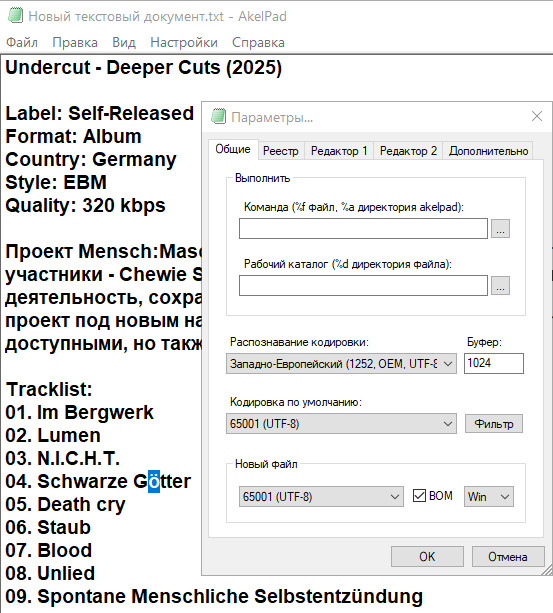Open the Правка menu

(75, 42)
